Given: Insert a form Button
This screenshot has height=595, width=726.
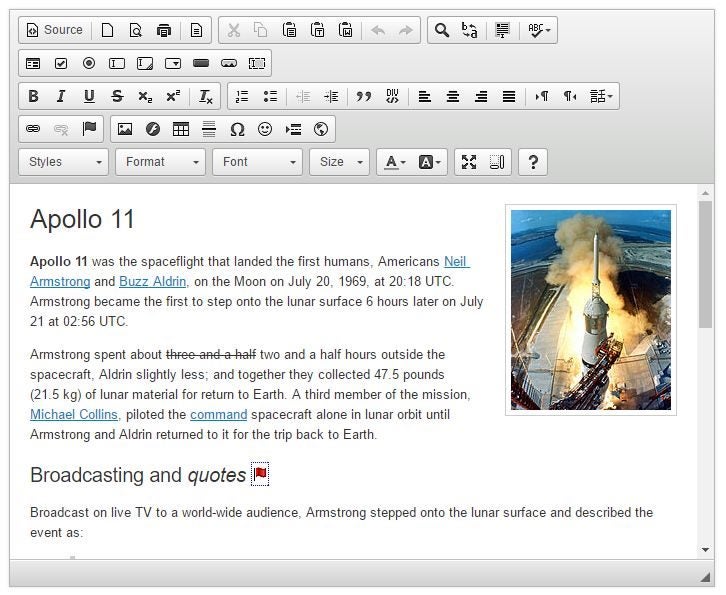Looking at the screenshot, I should coord(201,63).
